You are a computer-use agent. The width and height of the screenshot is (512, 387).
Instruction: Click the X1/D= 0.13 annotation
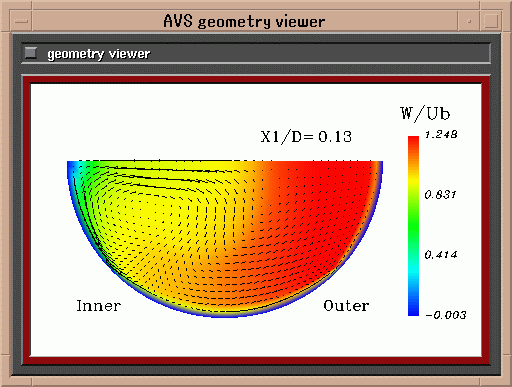306,137
